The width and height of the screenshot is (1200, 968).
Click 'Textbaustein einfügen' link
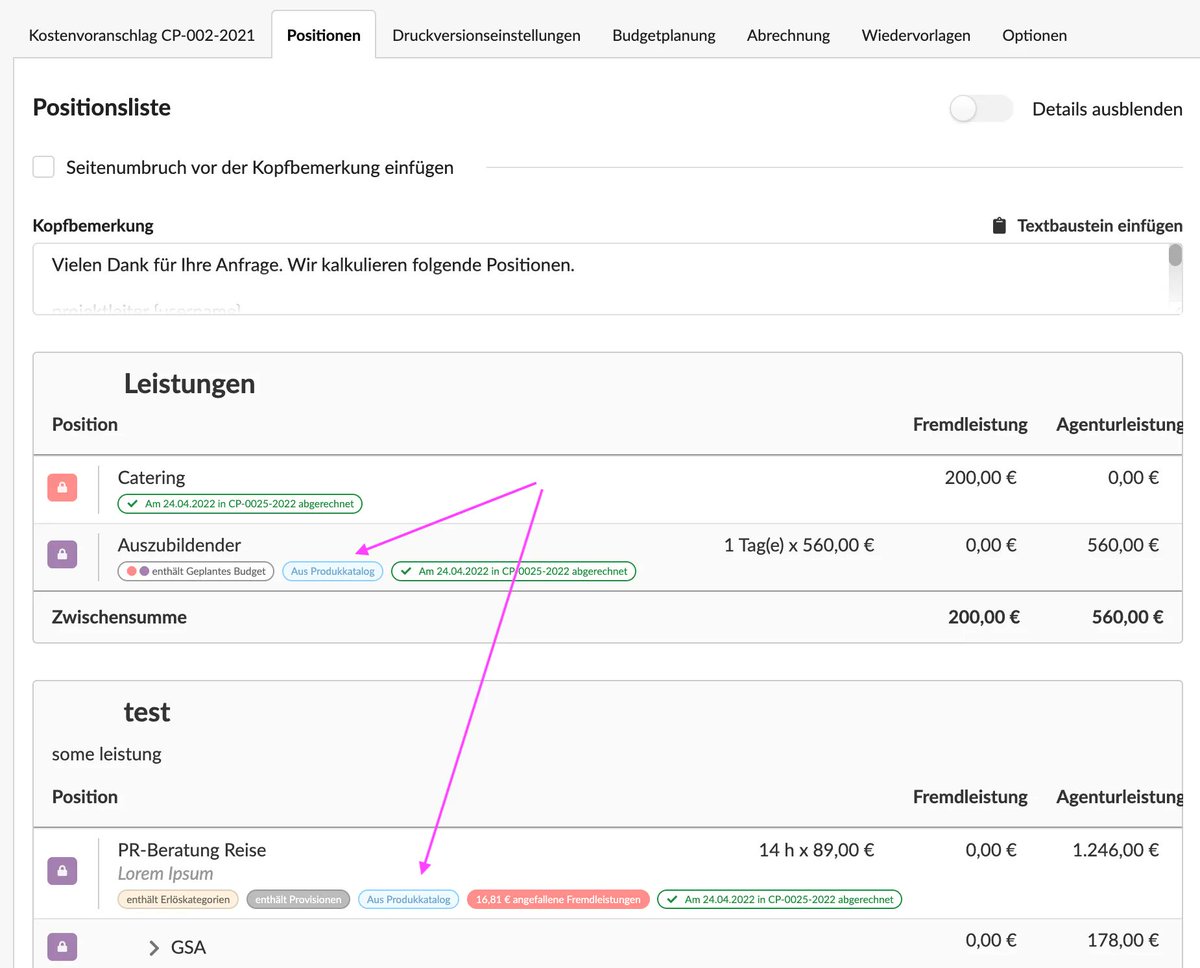[1099, 226]
